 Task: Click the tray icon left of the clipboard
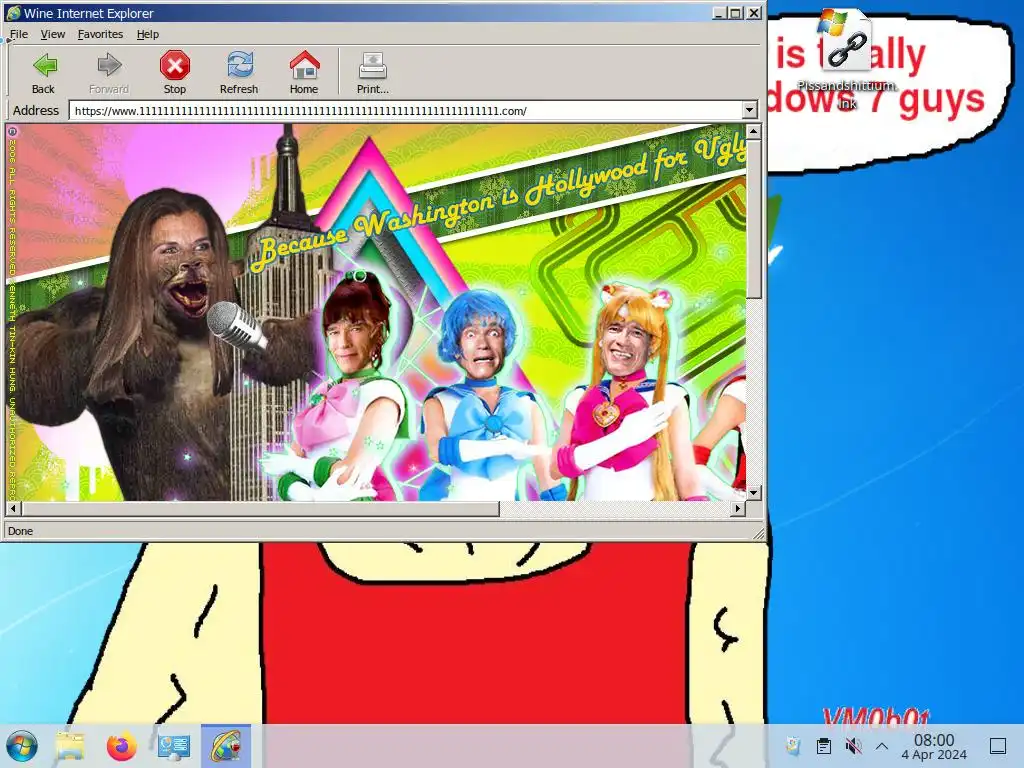[793, 746]
